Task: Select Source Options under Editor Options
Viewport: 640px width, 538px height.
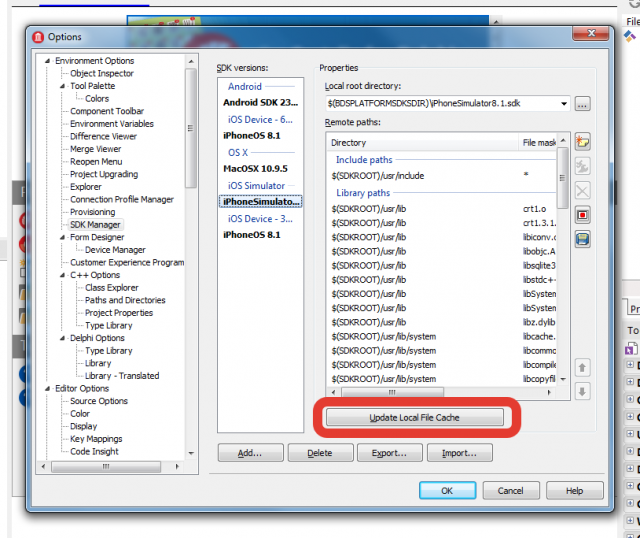Action: pos(99,401)
